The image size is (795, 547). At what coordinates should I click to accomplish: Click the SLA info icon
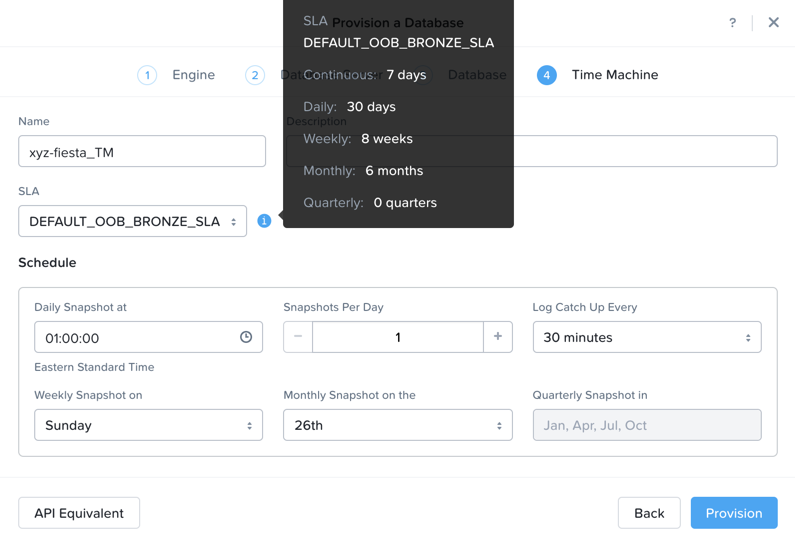264,221
